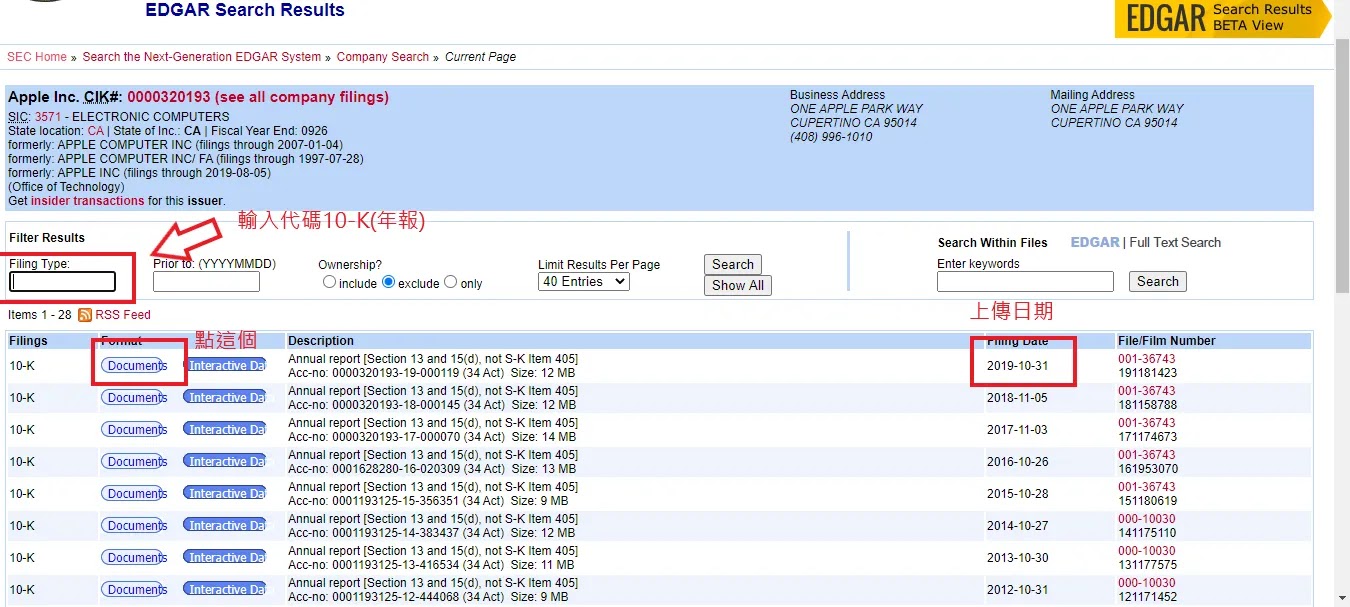The height and width of the screenshot is (607, 1350).
Task: Select the Ownership exclude radio button
Action: 389,283
